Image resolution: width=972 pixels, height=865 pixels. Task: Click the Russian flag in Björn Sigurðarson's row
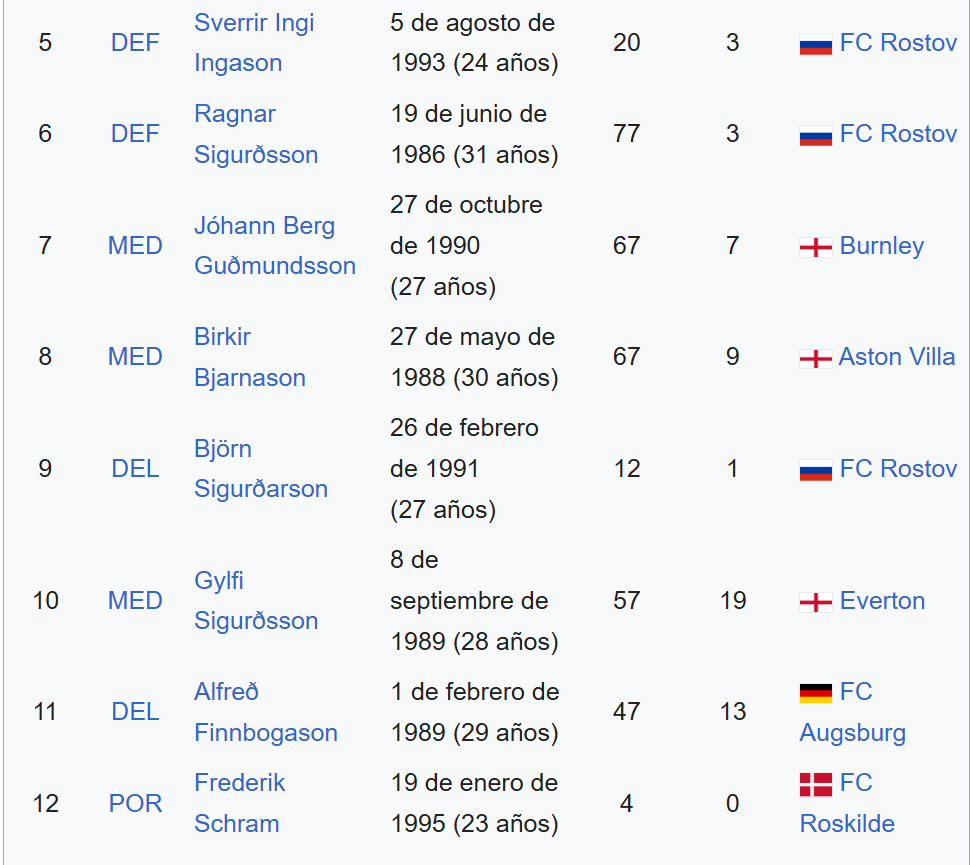815,471
